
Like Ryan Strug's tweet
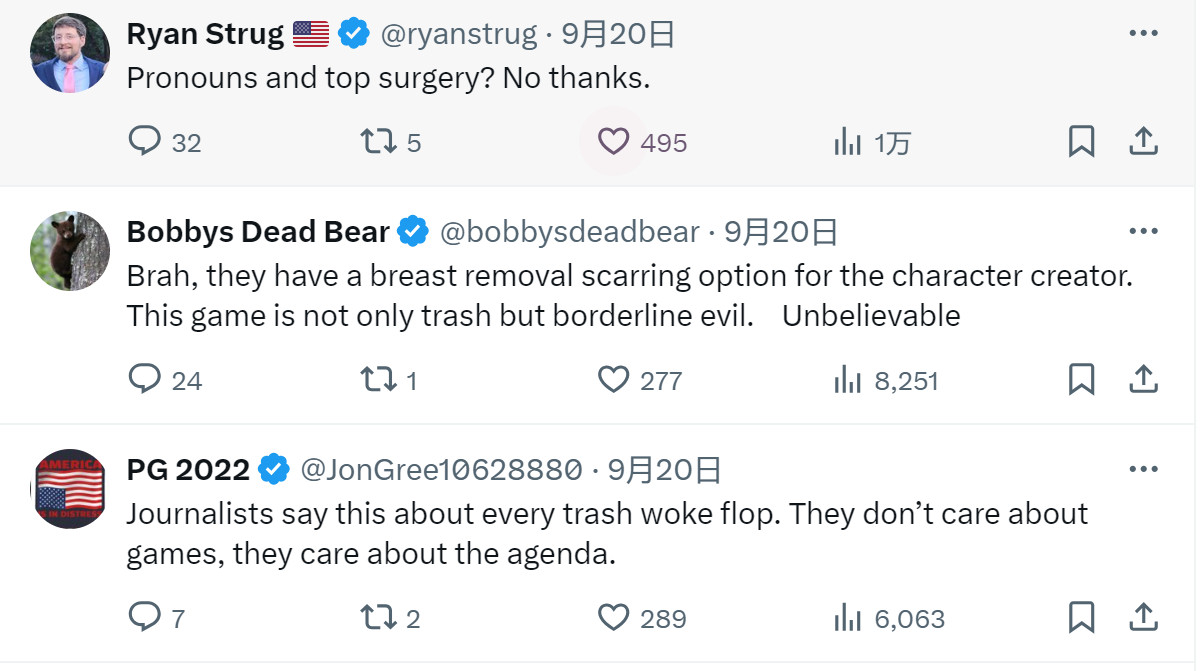613,142
